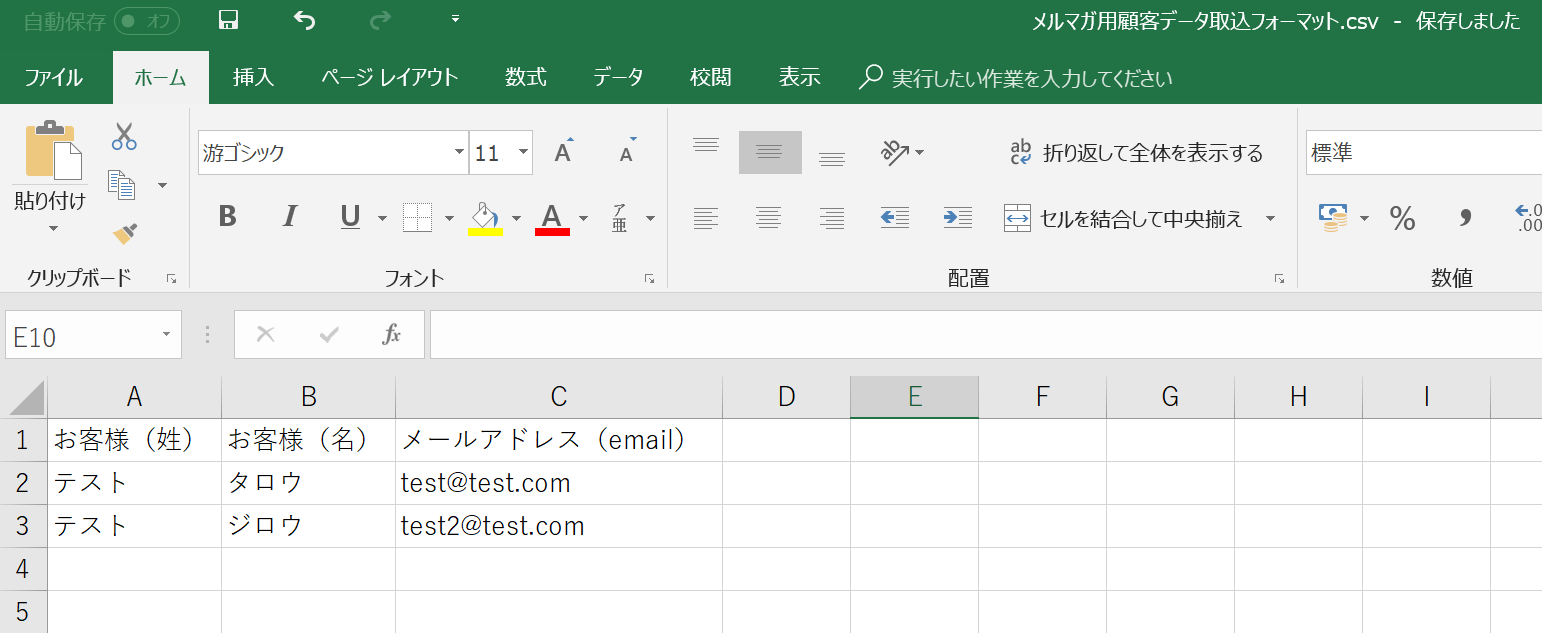
Task: Click the Save floppy disk icon
Action: (228, 21)
